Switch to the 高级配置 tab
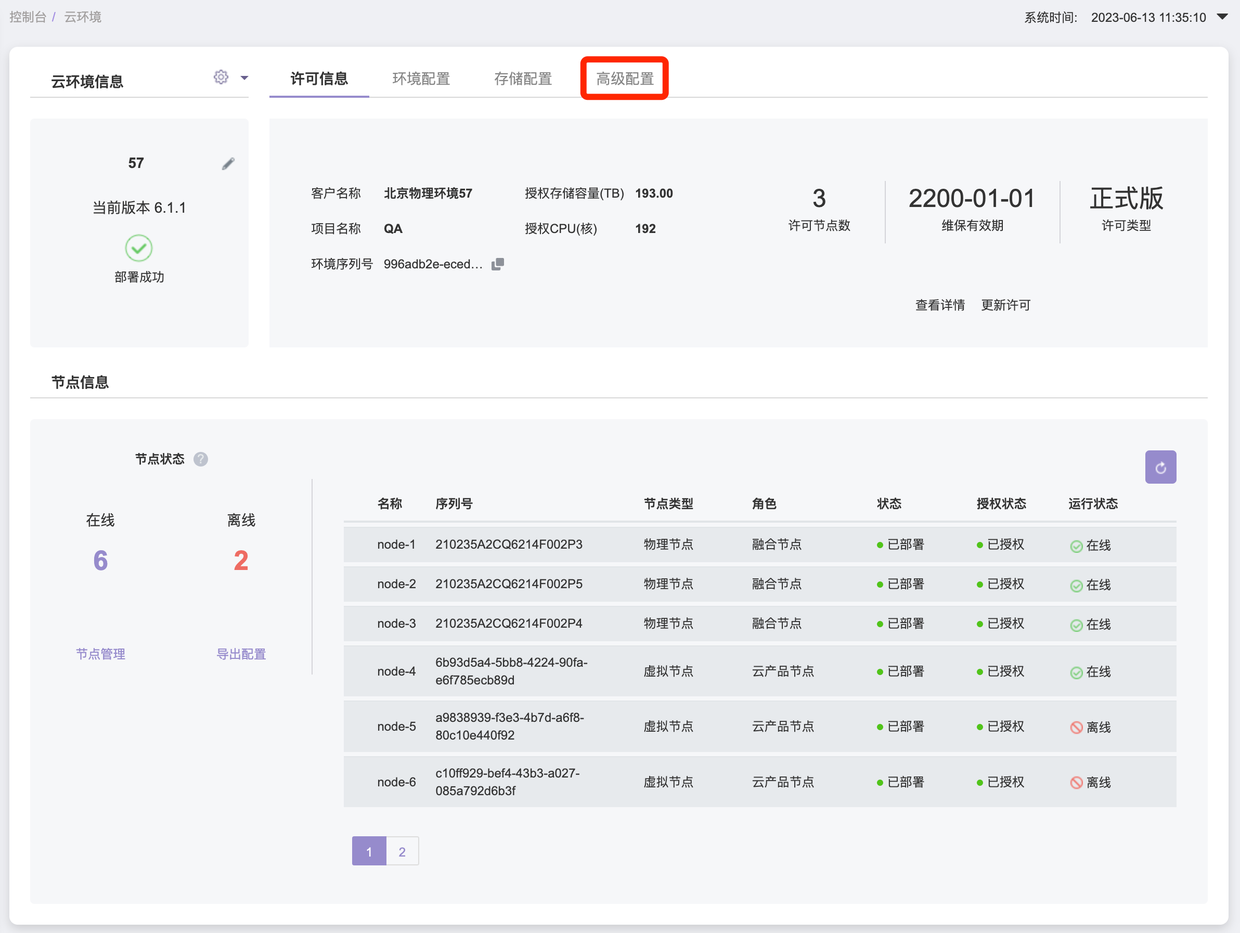Image resolution: width=1240 pixels, height=933 pixels. pyautogui.click(x=625, y=79)
